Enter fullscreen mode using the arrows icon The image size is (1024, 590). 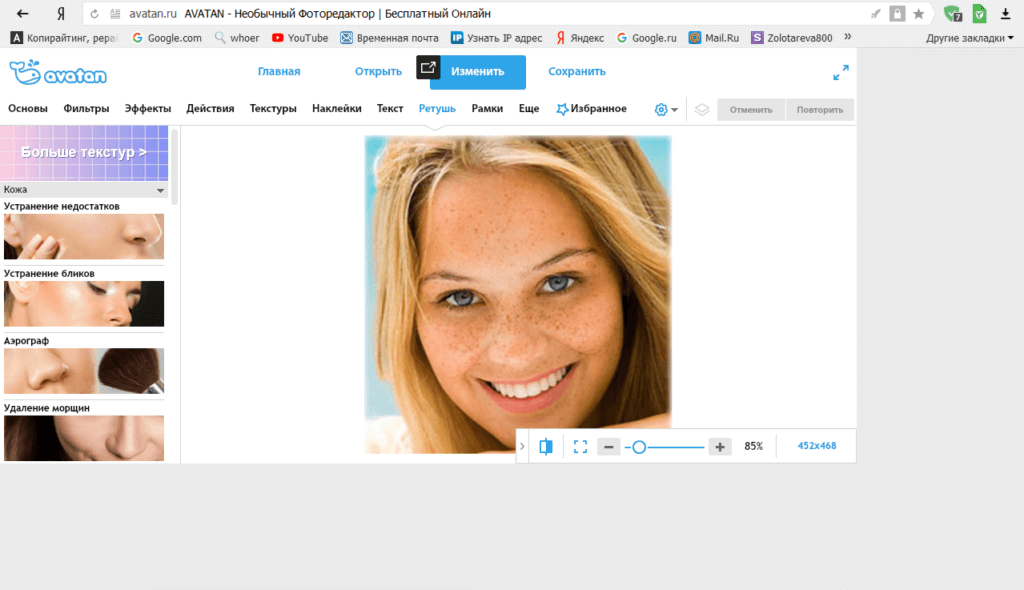(840, 72)
